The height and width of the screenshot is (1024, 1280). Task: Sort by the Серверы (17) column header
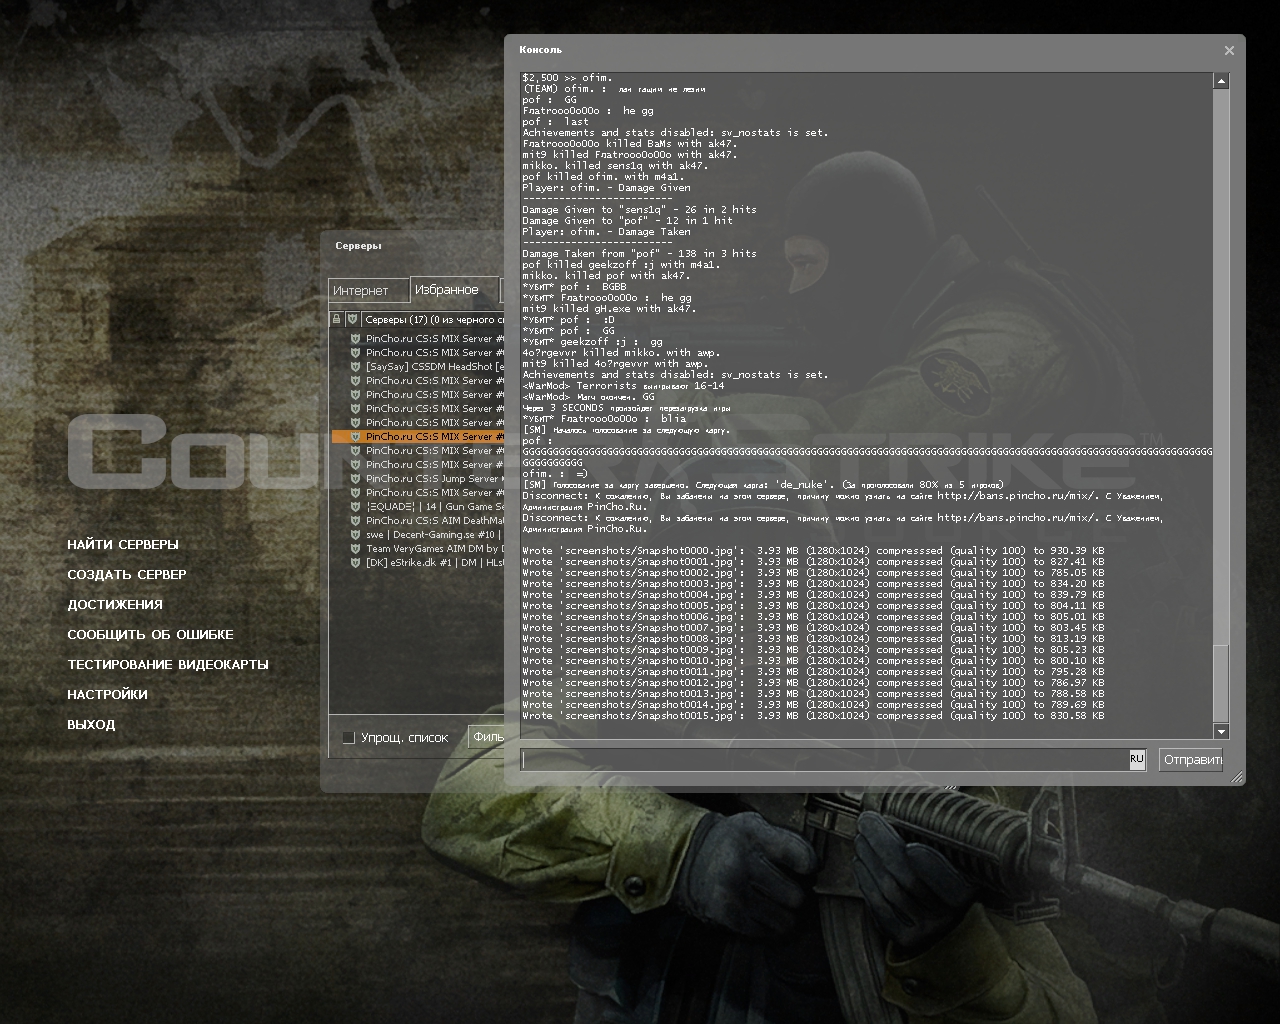tap(432, 319)
